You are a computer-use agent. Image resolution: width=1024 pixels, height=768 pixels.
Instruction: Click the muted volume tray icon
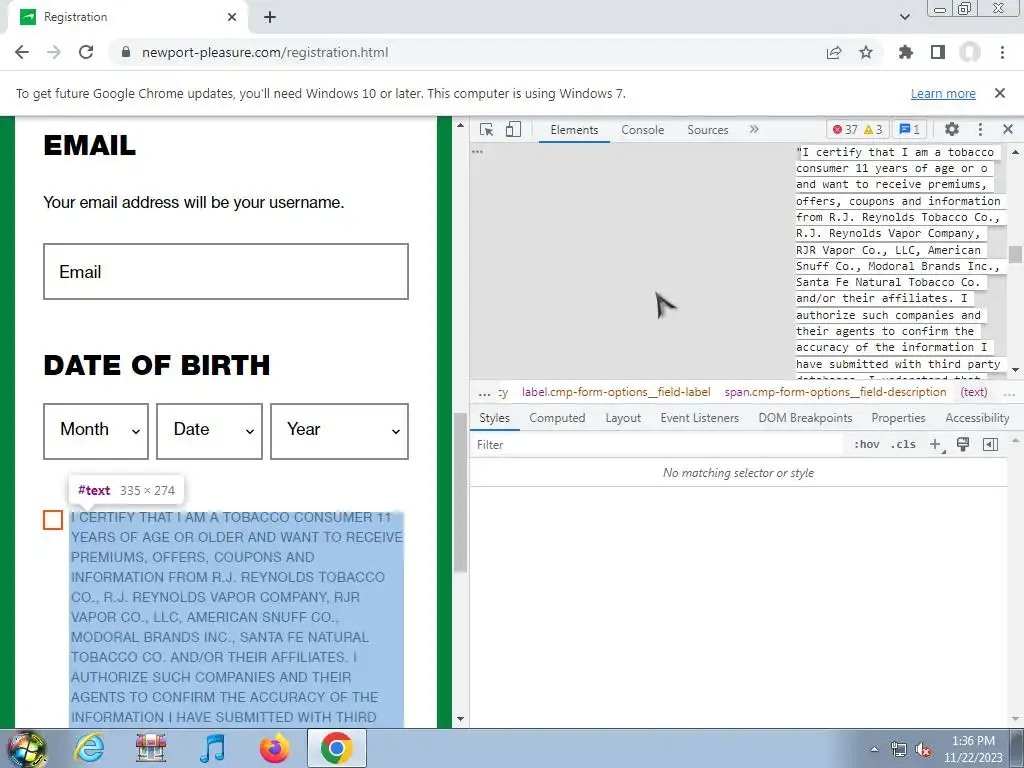pyautogui.click(x=923, y=749)
